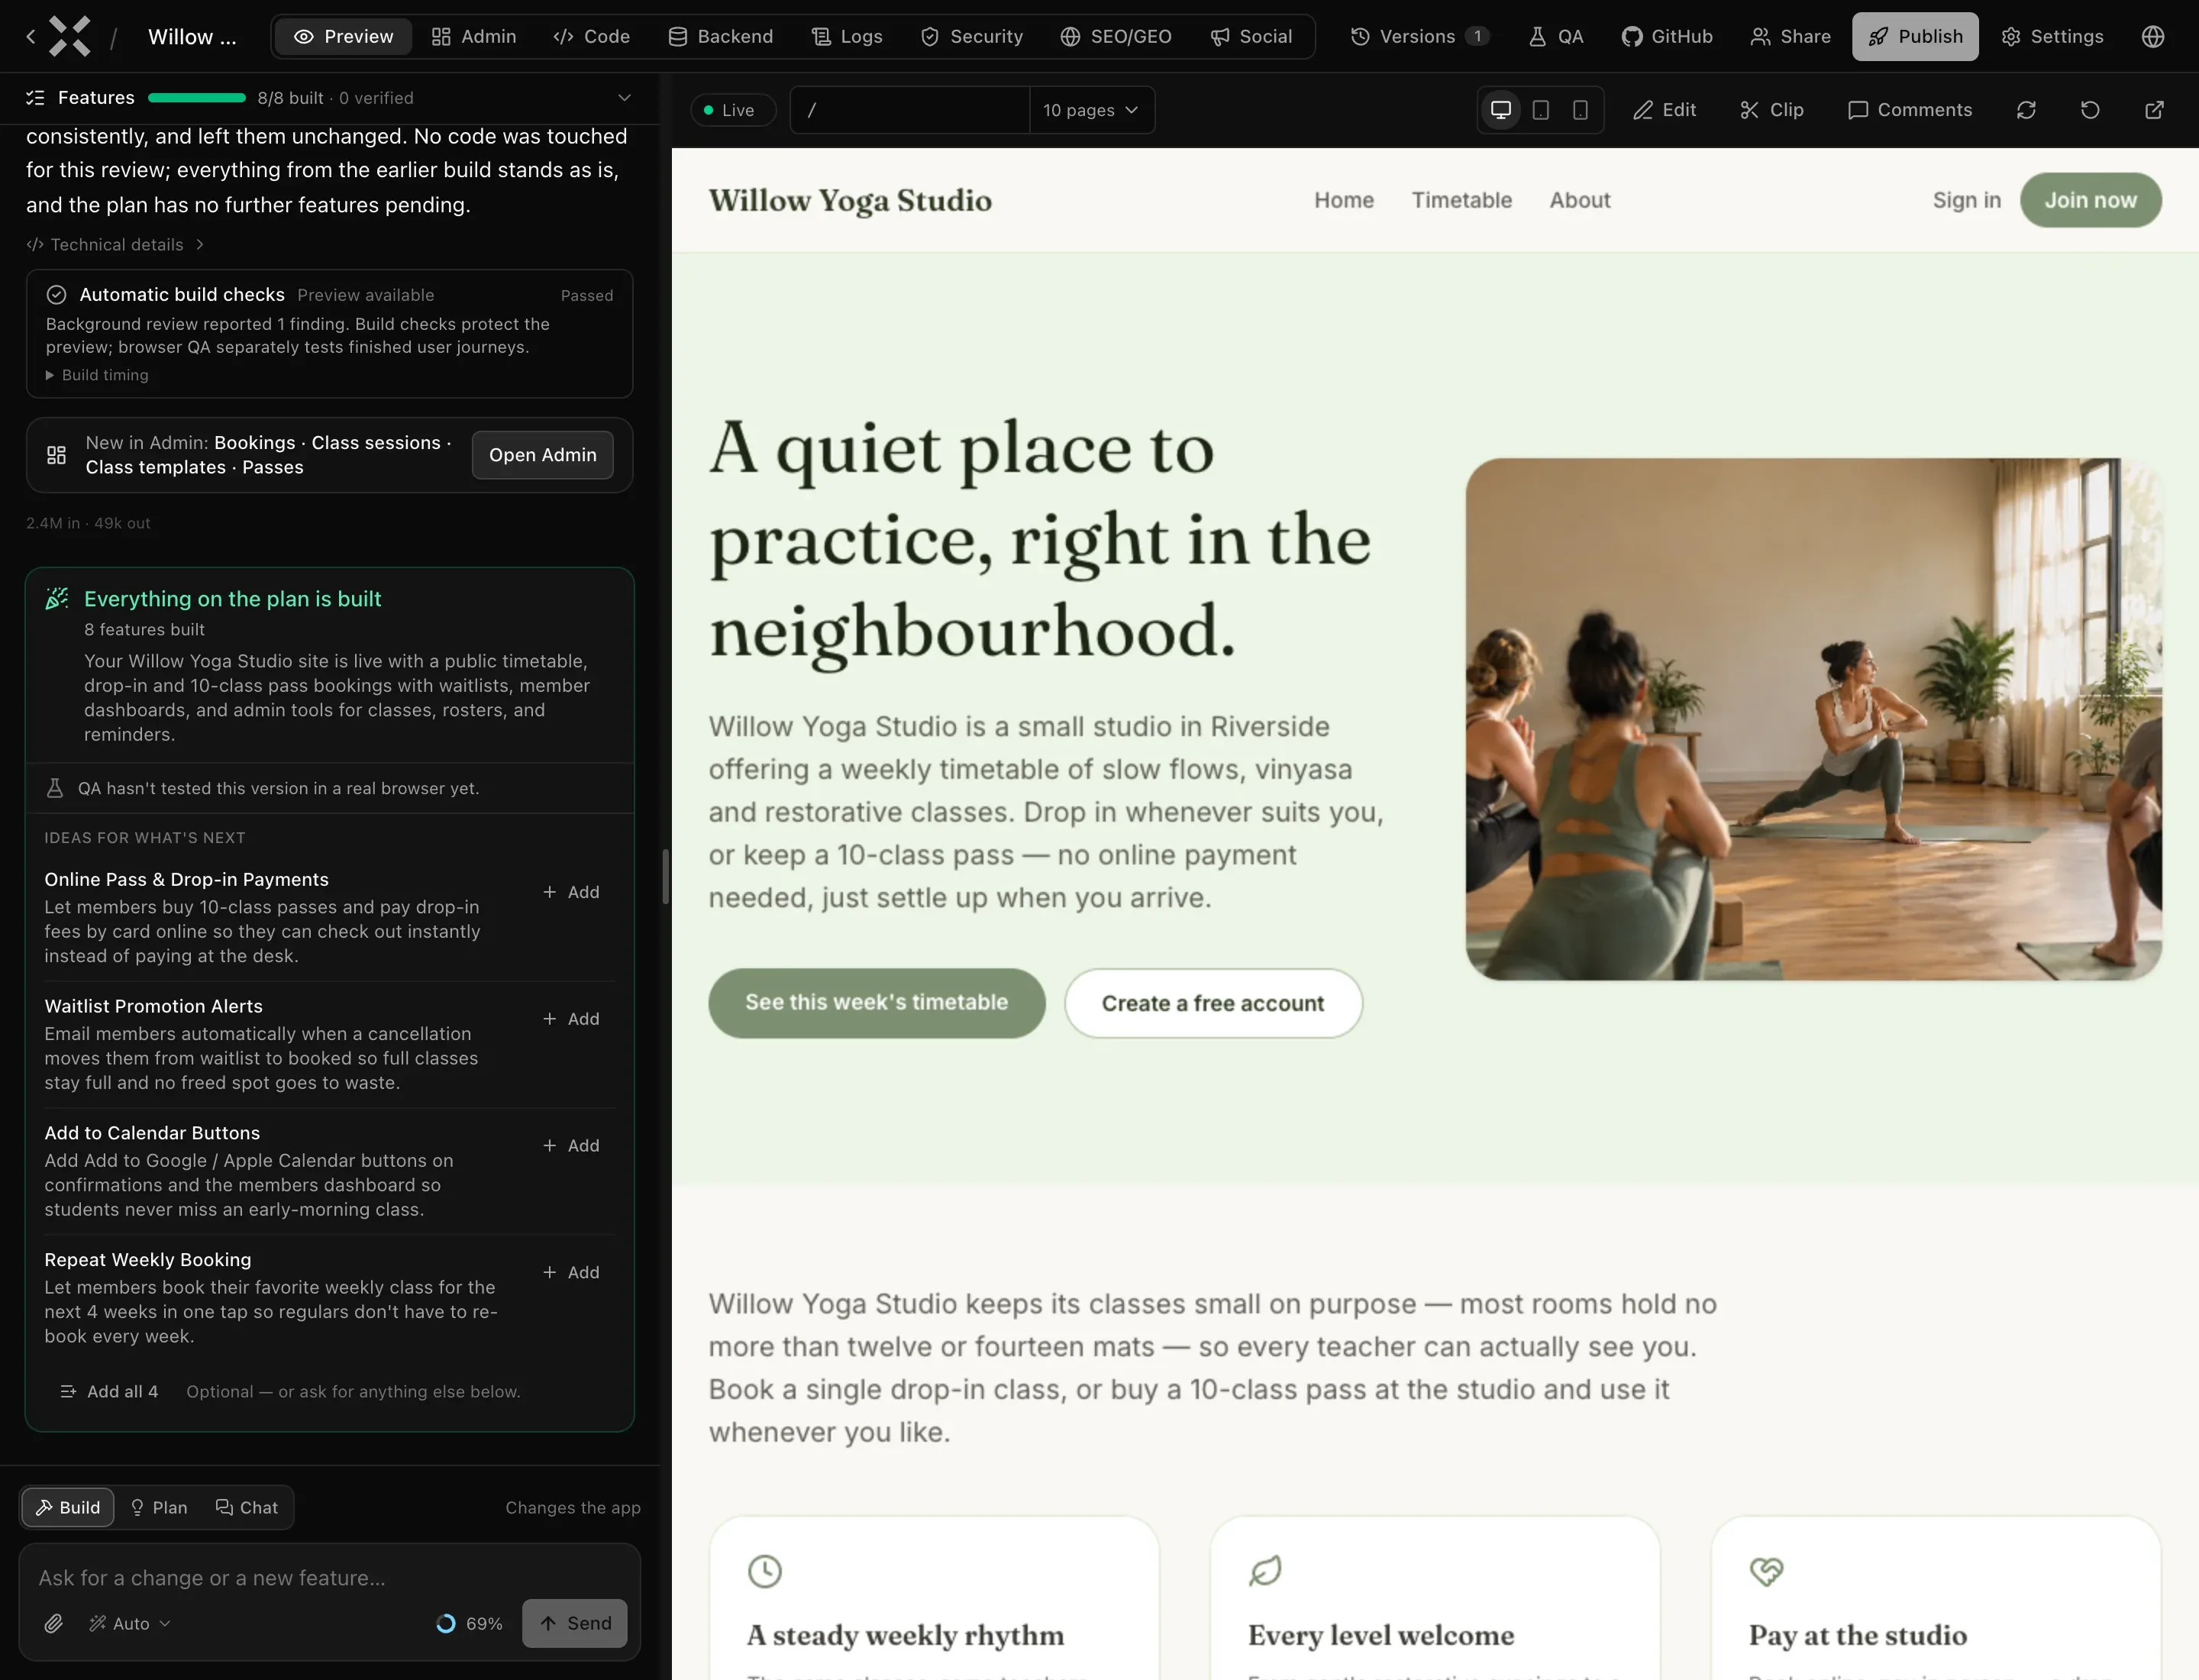This screenshot has height=1680, width=2199.
Task: Expand Build timing disclosure
Action: tap(97, 375)
